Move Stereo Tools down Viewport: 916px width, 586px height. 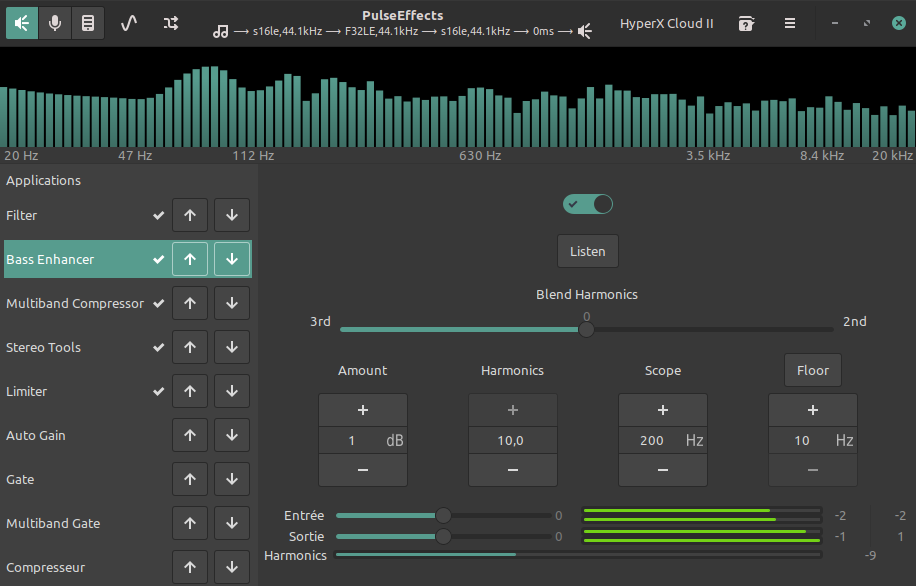[x=232, y=347]
